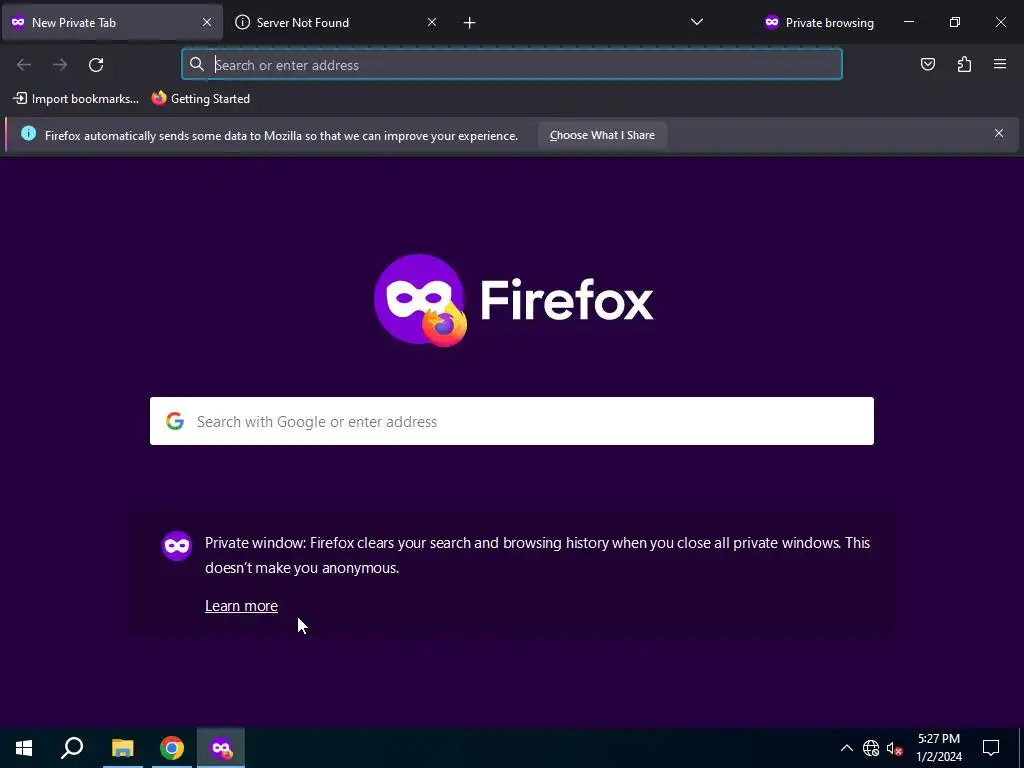The width and height of the screenshot is (1024, 768).
Task: Reload the current page
Action: pyautogui.click(x=96, y=65)
